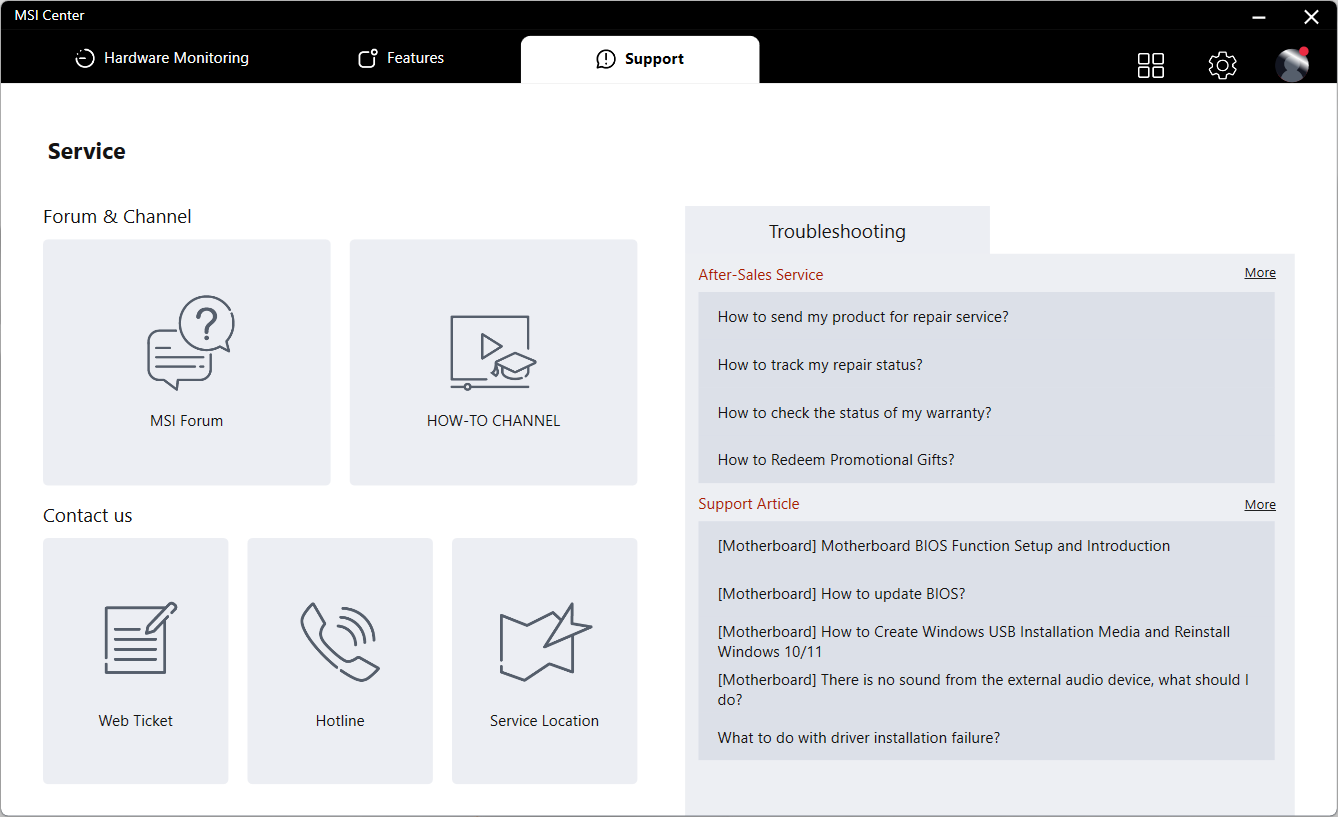
Task: Open Create Windows USB Installation Media article
Action: 974,642
